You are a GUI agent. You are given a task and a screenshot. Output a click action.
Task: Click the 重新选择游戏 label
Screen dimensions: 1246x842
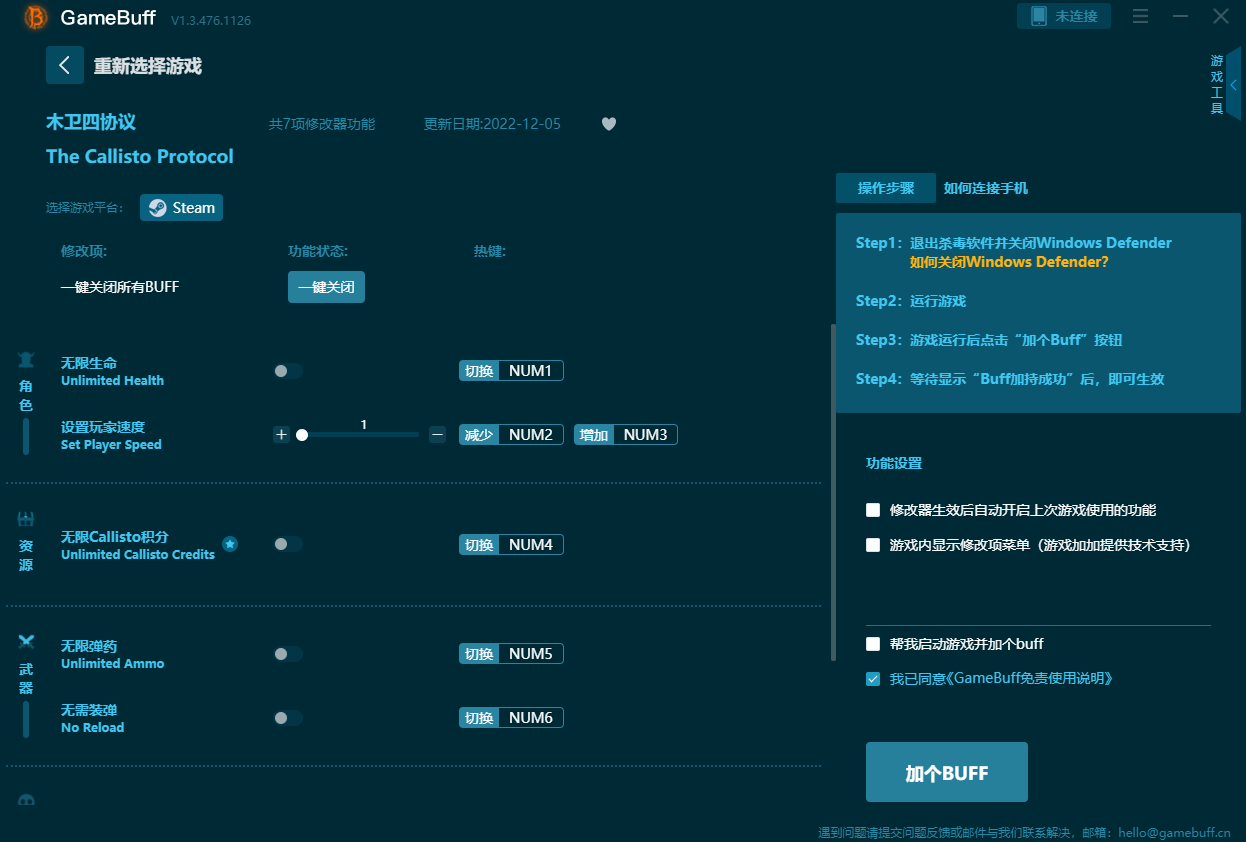click(x=148, y=66)
